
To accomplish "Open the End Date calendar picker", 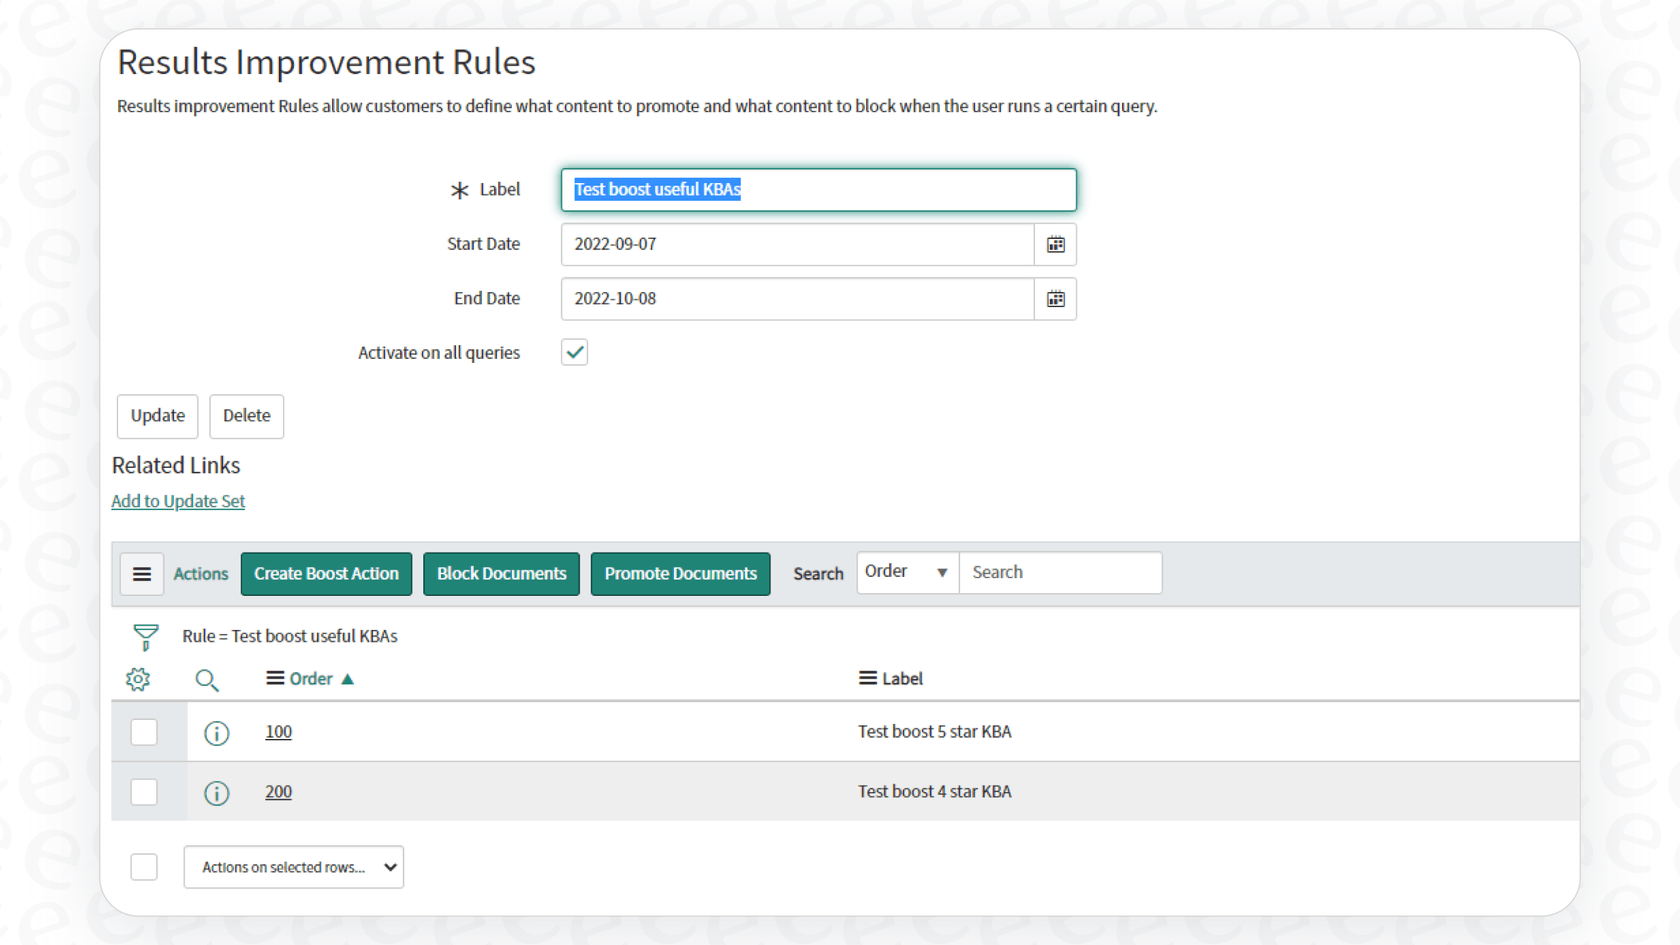I will coord(1055,298).
